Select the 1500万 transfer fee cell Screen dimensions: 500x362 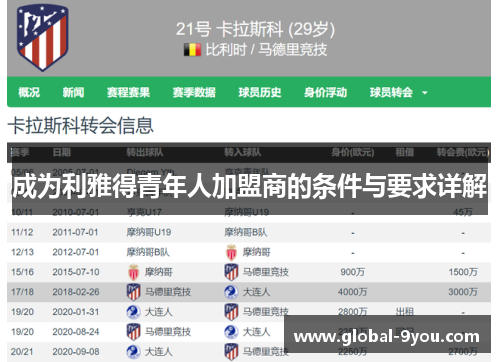(x=463, y=272)
